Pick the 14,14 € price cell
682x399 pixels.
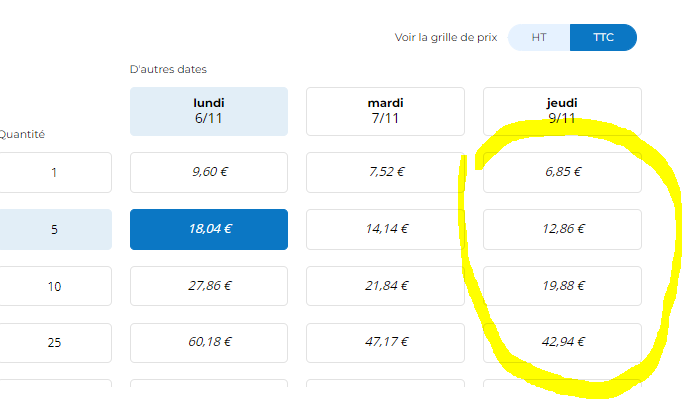point(385,229)
